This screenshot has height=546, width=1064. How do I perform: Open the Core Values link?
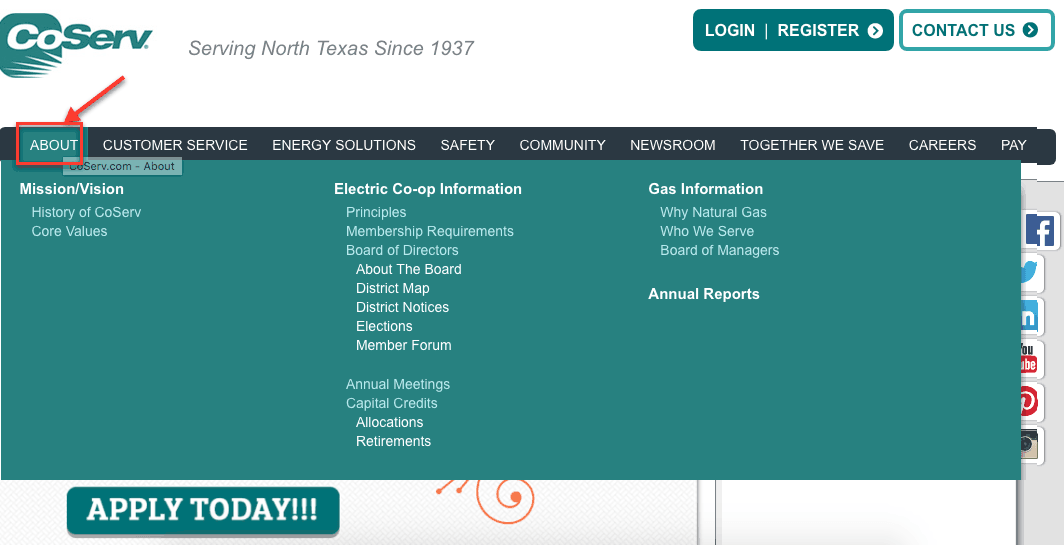69,231
